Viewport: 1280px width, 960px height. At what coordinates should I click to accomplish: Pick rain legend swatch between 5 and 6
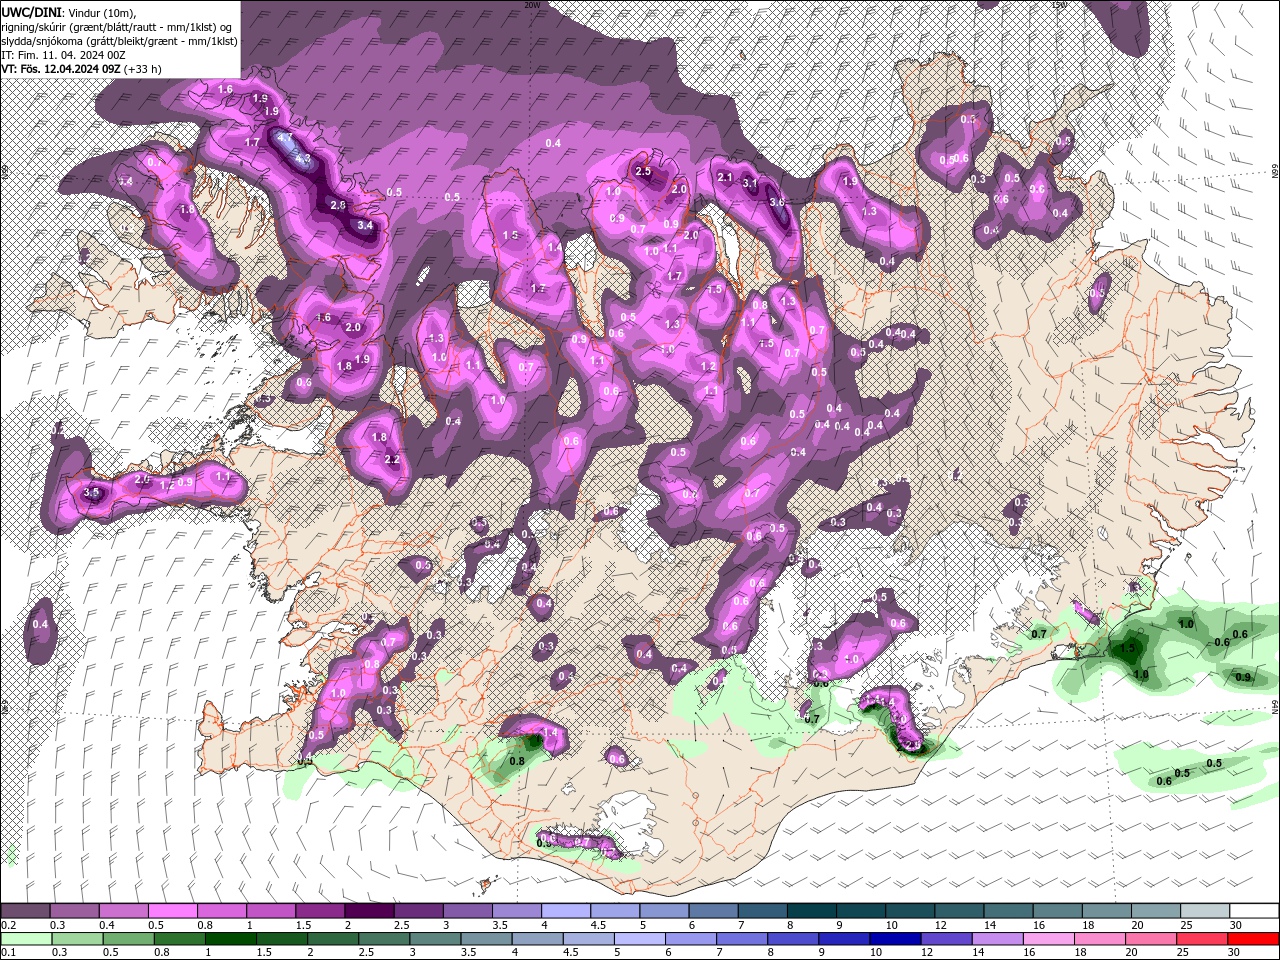pyautogui.click(x=642, y=938)
